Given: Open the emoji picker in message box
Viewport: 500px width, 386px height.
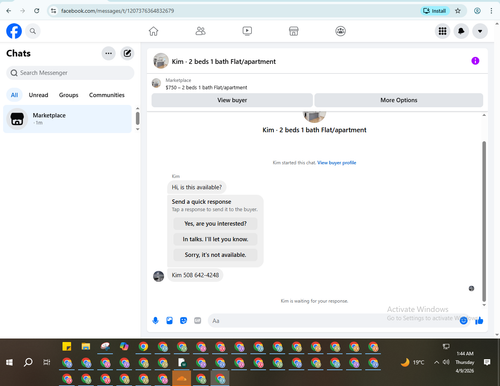Looking at the screenshot, I should (463, 321).
